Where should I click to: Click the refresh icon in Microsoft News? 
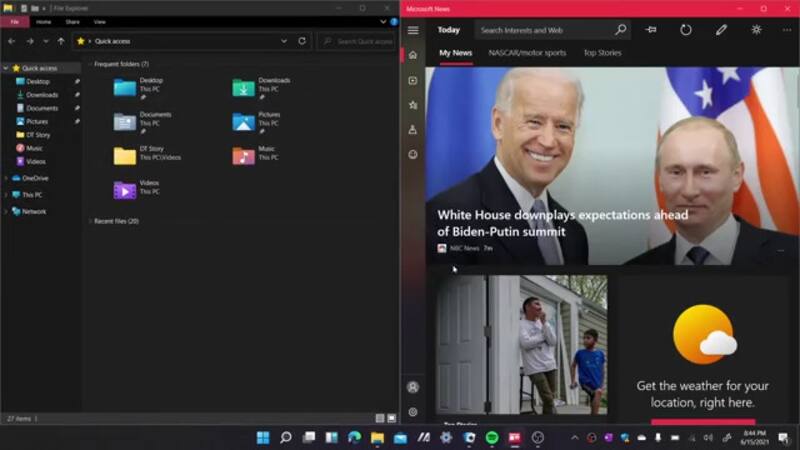pyautogui.click(x=686, y=30)
